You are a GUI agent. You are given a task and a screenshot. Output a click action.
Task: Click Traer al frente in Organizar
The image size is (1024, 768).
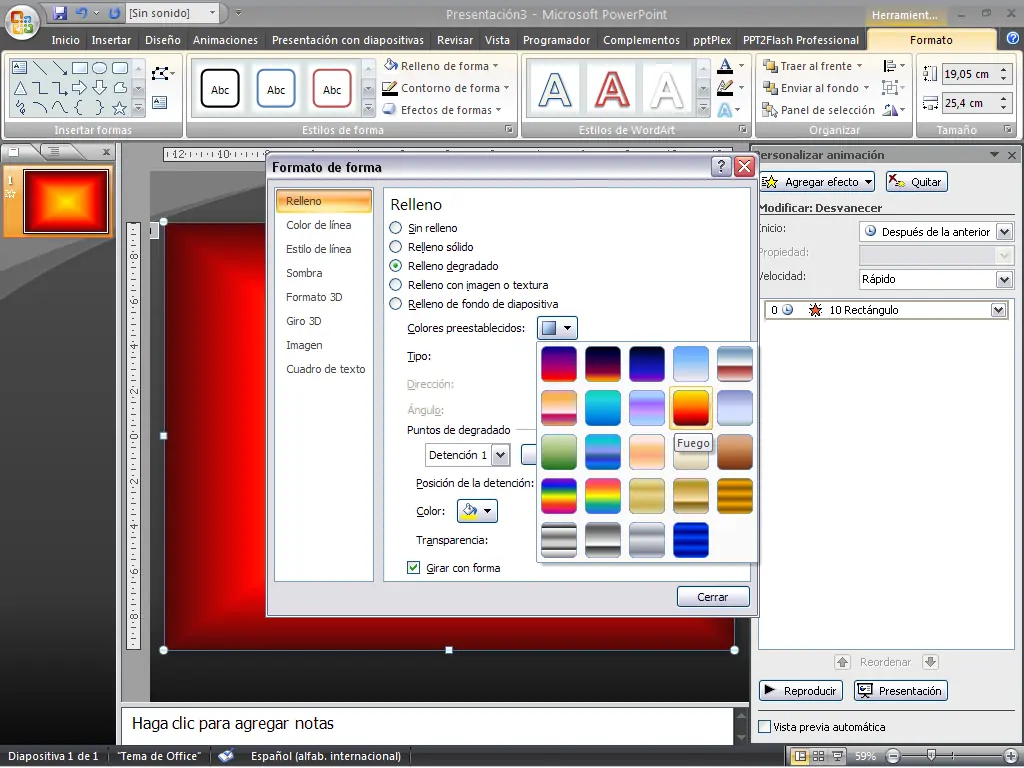(x=813, y=66)
